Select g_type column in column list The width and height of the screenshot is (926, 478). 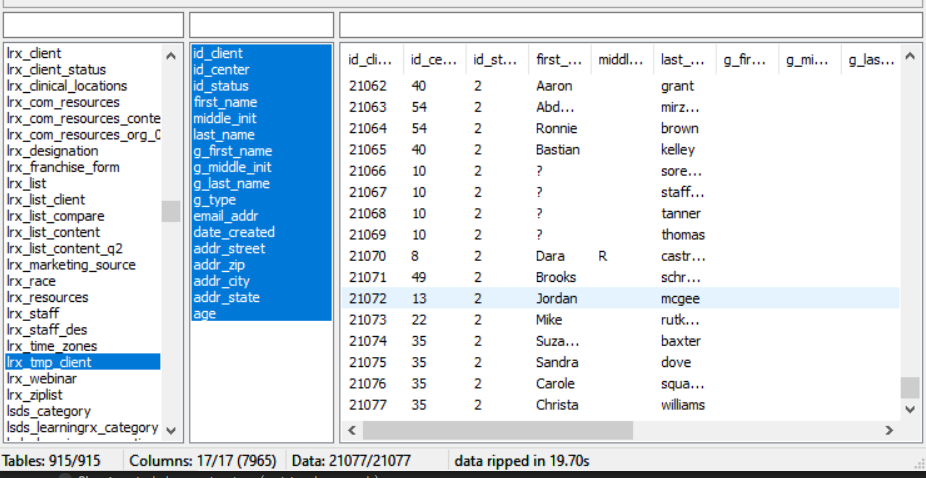click(x=262, y=200)
